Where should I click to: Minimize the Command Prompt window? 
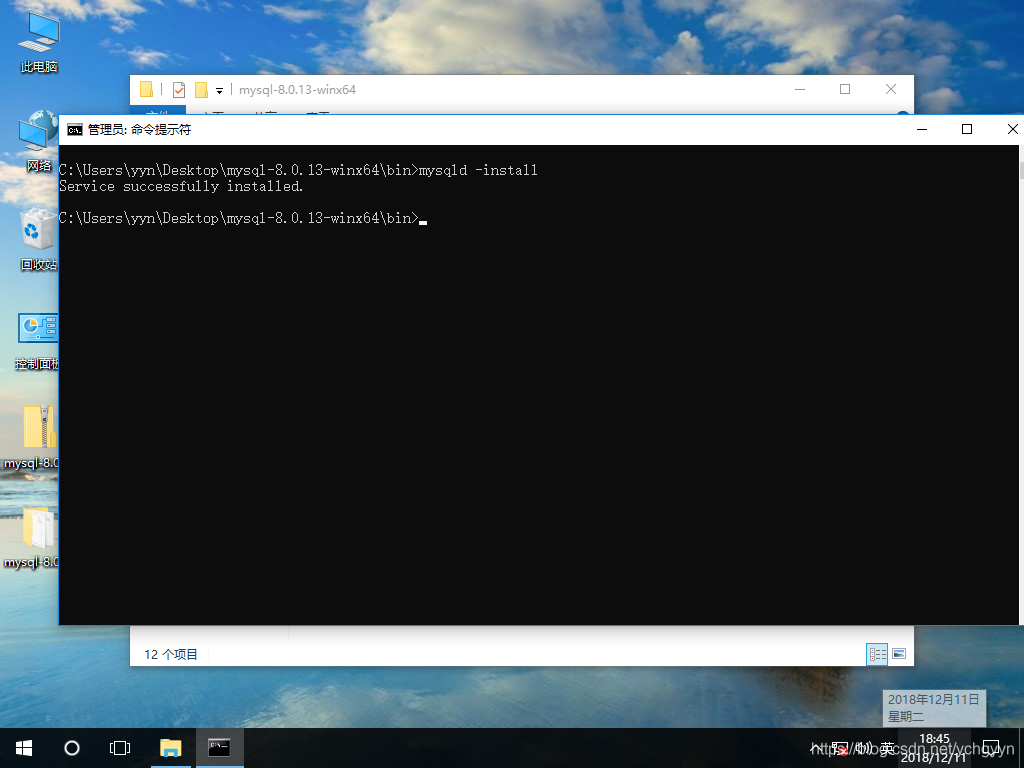(x=921, y=129)
